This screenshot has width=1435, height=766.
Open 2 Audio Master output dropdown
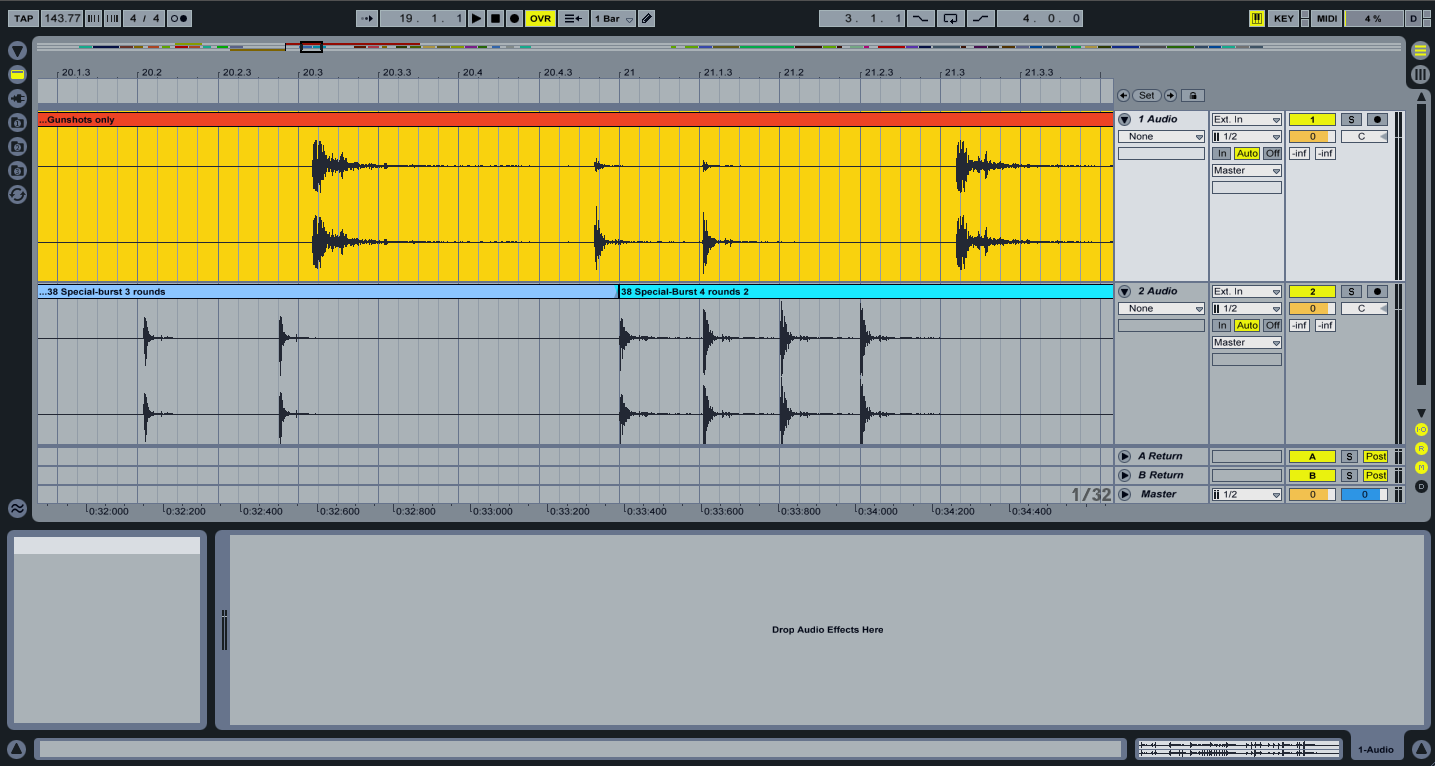[x=1246, y=342]
